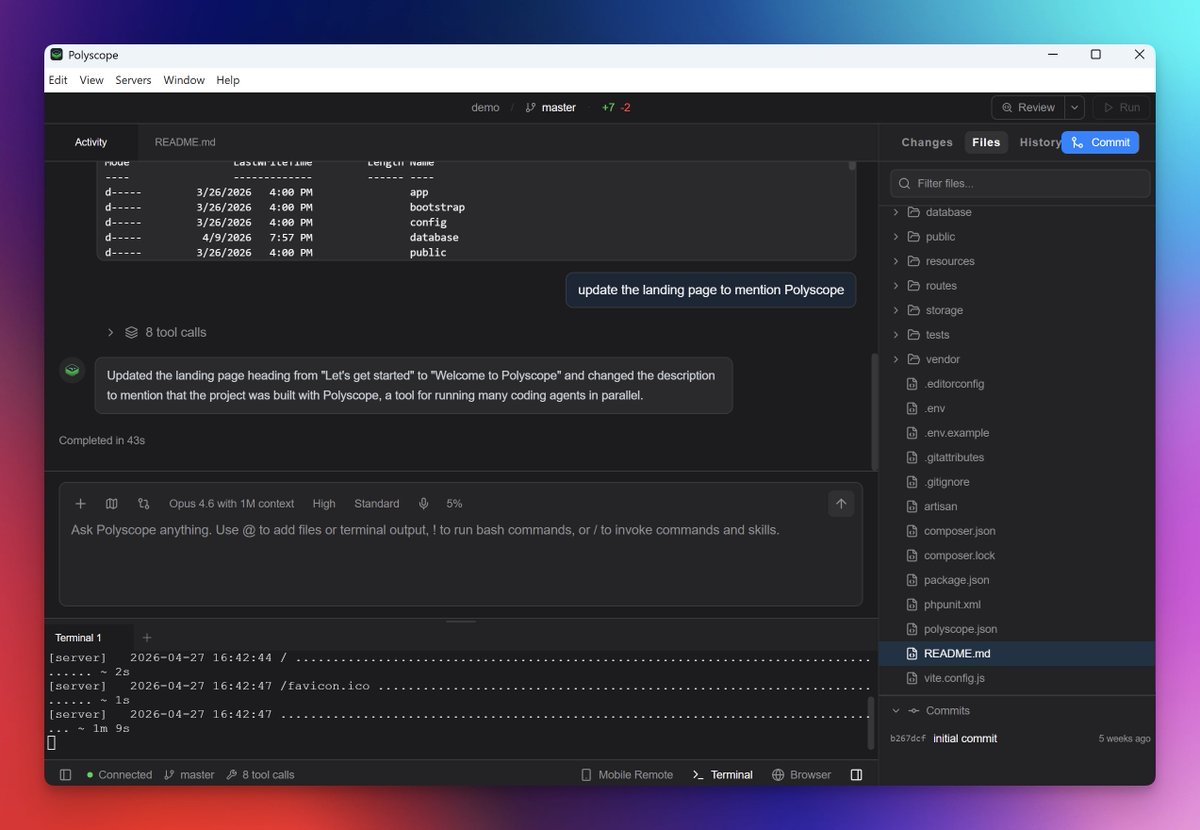This screenshot has width=1200, height=830.
Task: Select the Terminal 1 tab
Action: click(x=78, y=637)
